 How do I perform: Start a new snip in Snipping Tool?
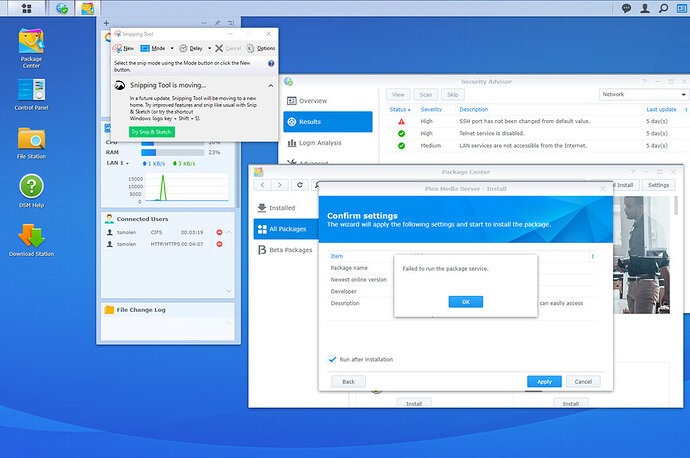coord(124,48)
